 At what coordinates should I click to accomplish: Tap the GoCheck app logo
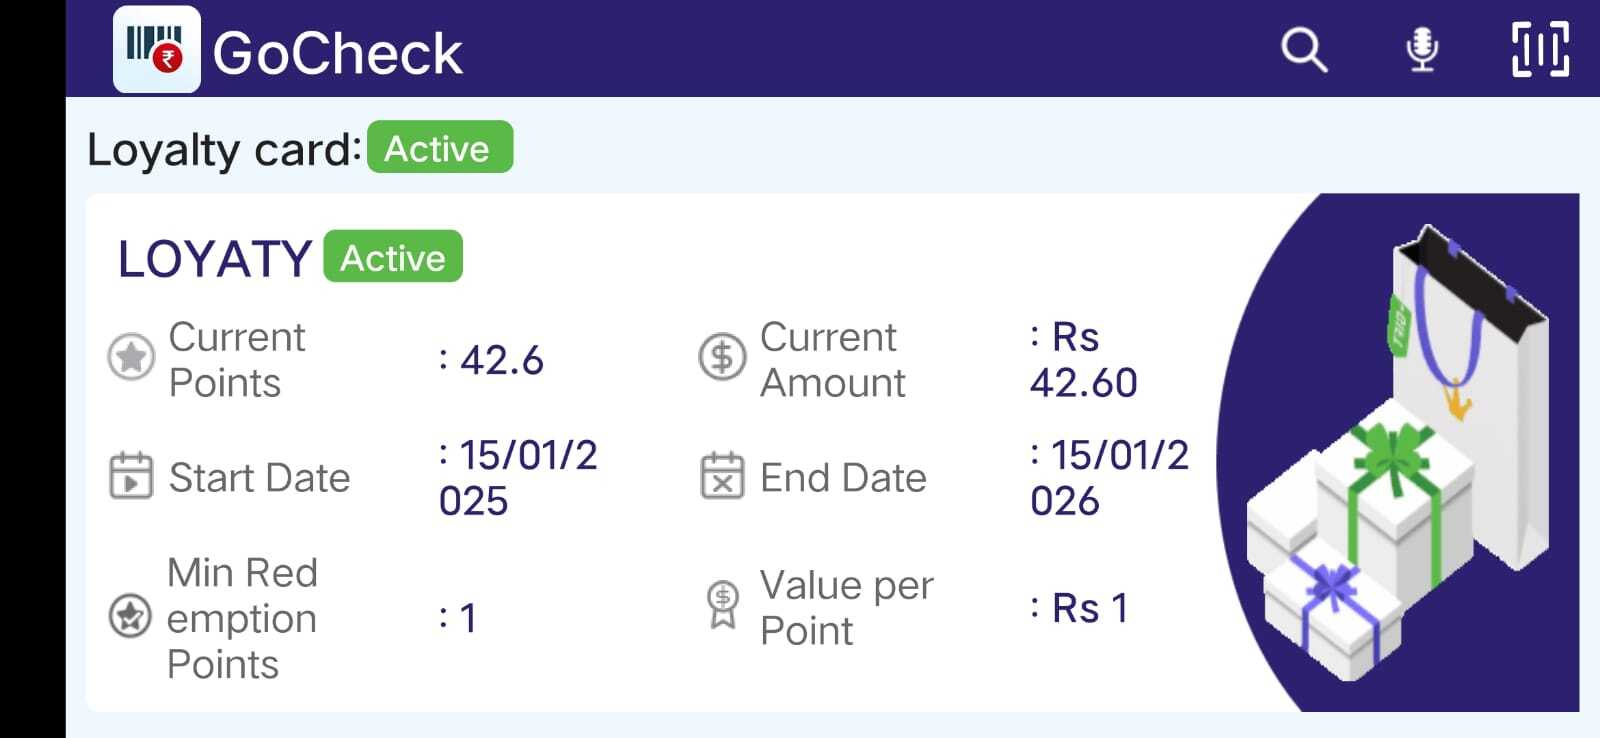156,49
